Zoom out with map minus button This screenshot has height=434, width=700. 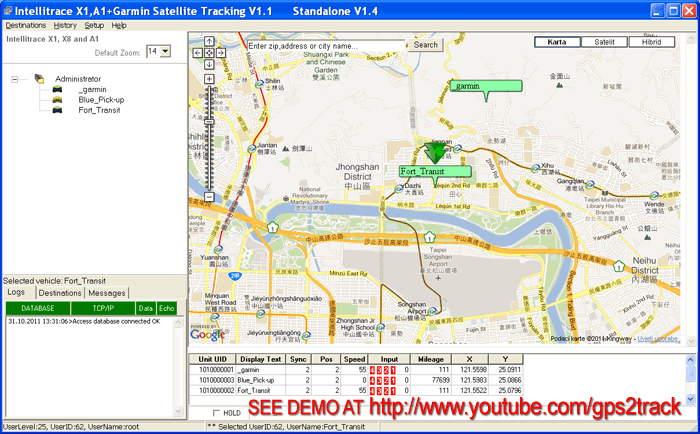click(x=209, y=196)
